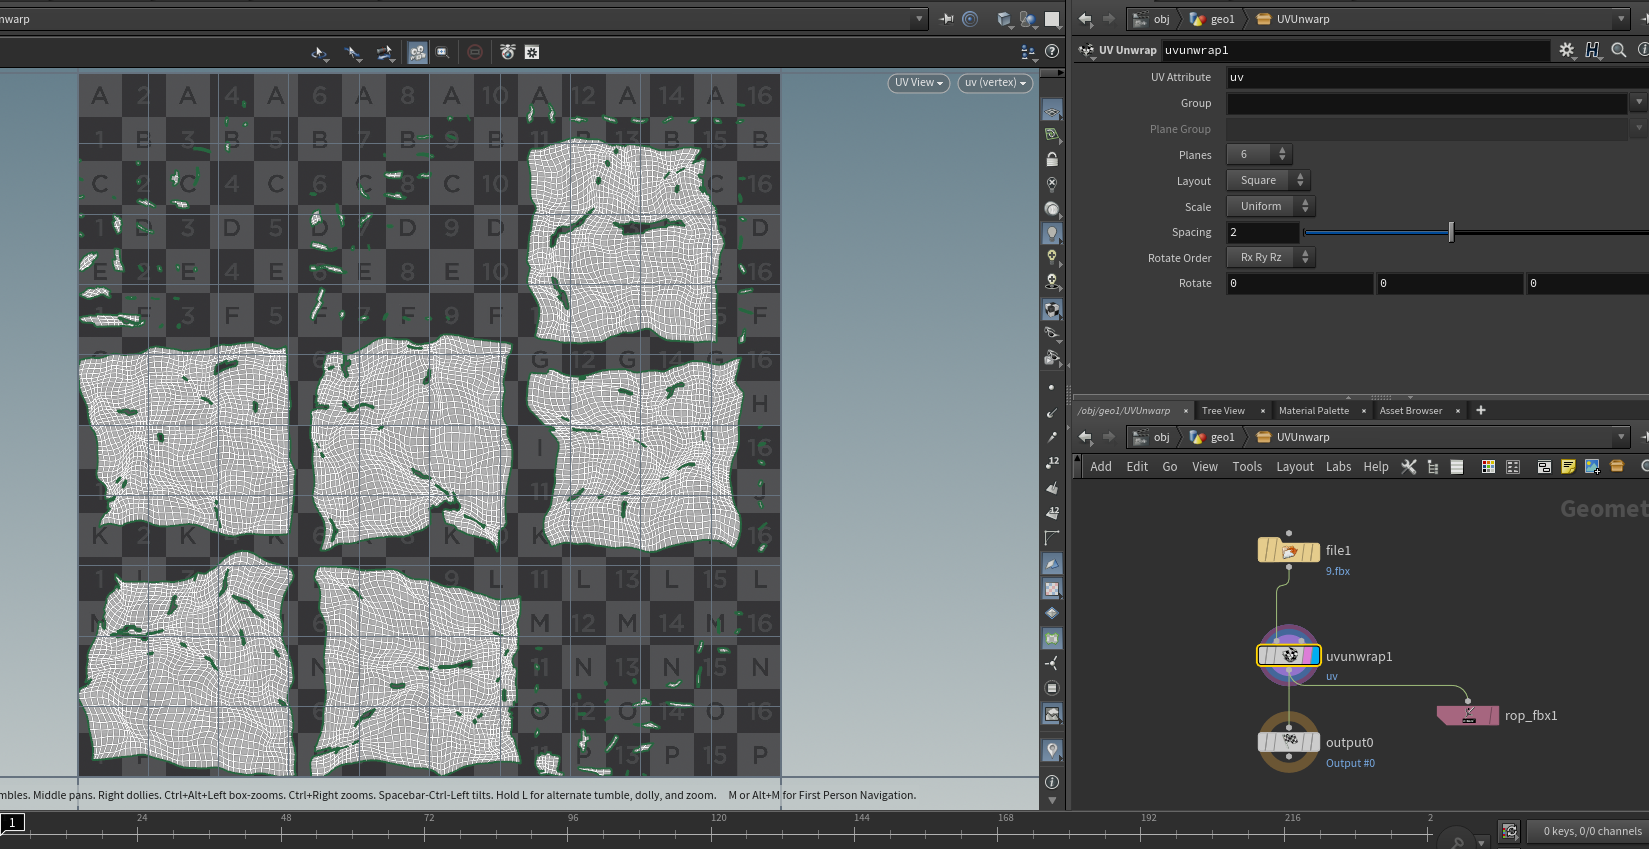Click the wrench icon in network toolbar
1649x849 pixels.
[1409, 467]
